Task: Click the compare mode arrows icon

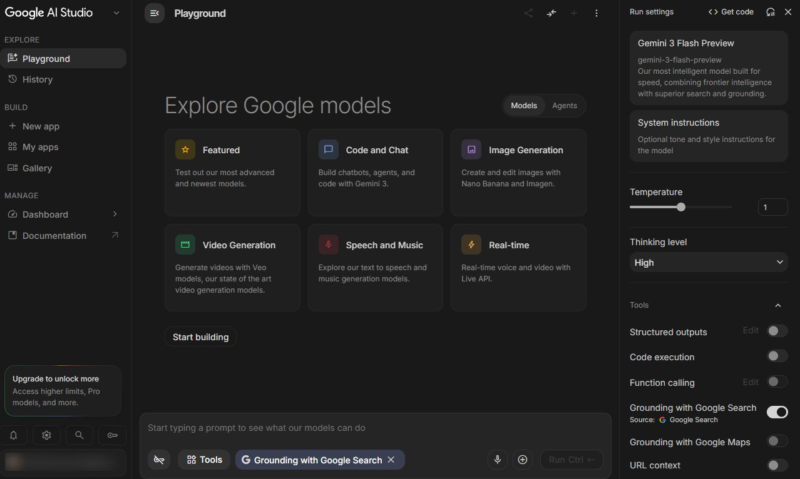Action: tap(552, 13)
